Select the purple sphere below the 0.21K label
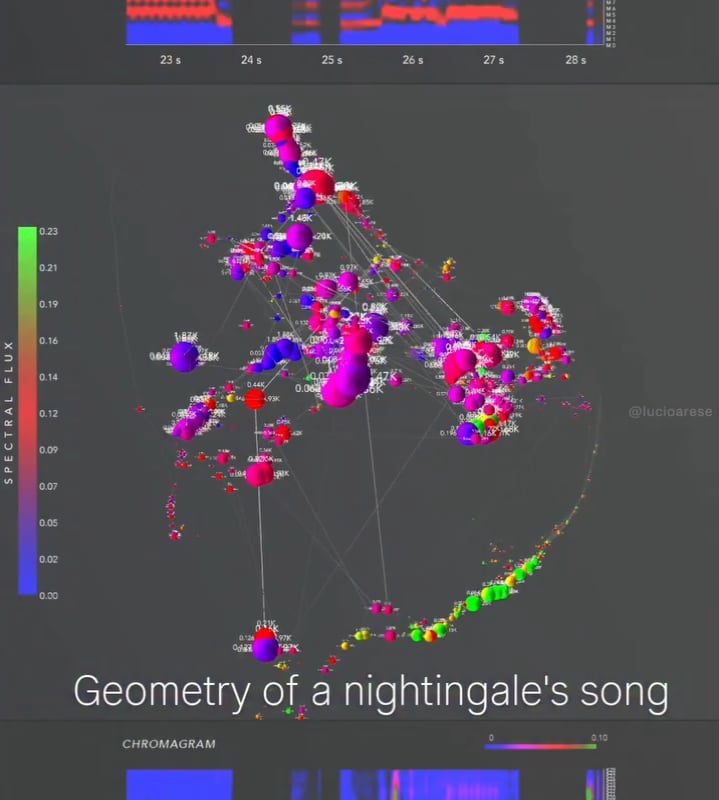Viewport: 719px width, 800px height. pos(265,649)
